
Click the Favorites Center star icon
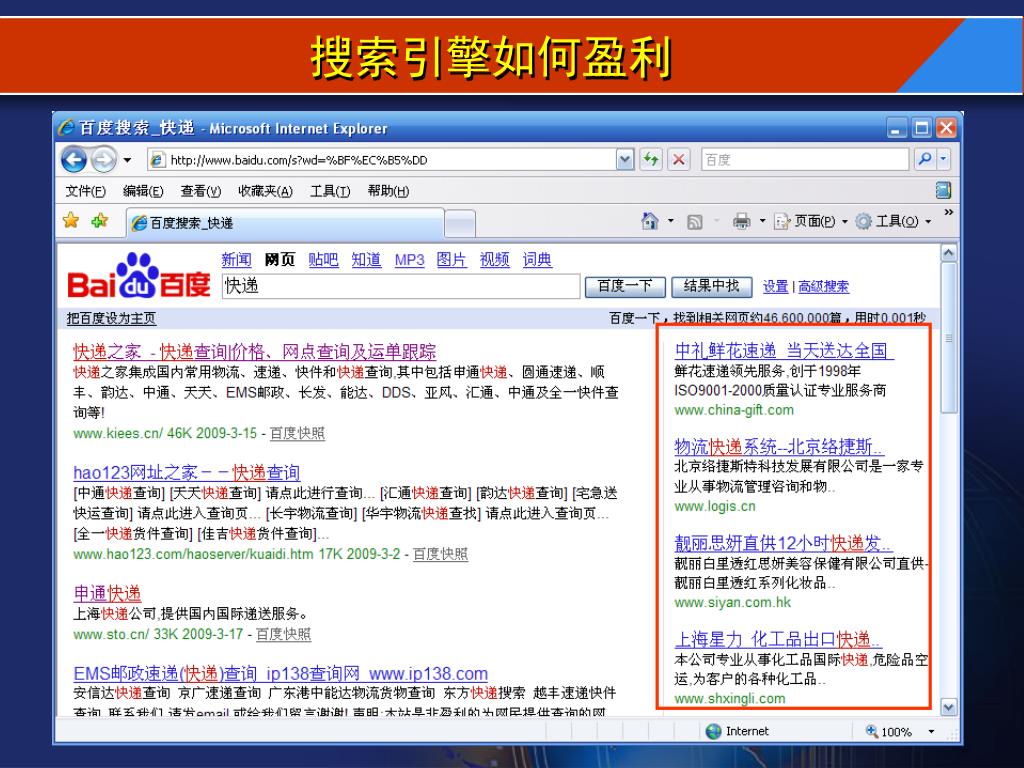71,221
